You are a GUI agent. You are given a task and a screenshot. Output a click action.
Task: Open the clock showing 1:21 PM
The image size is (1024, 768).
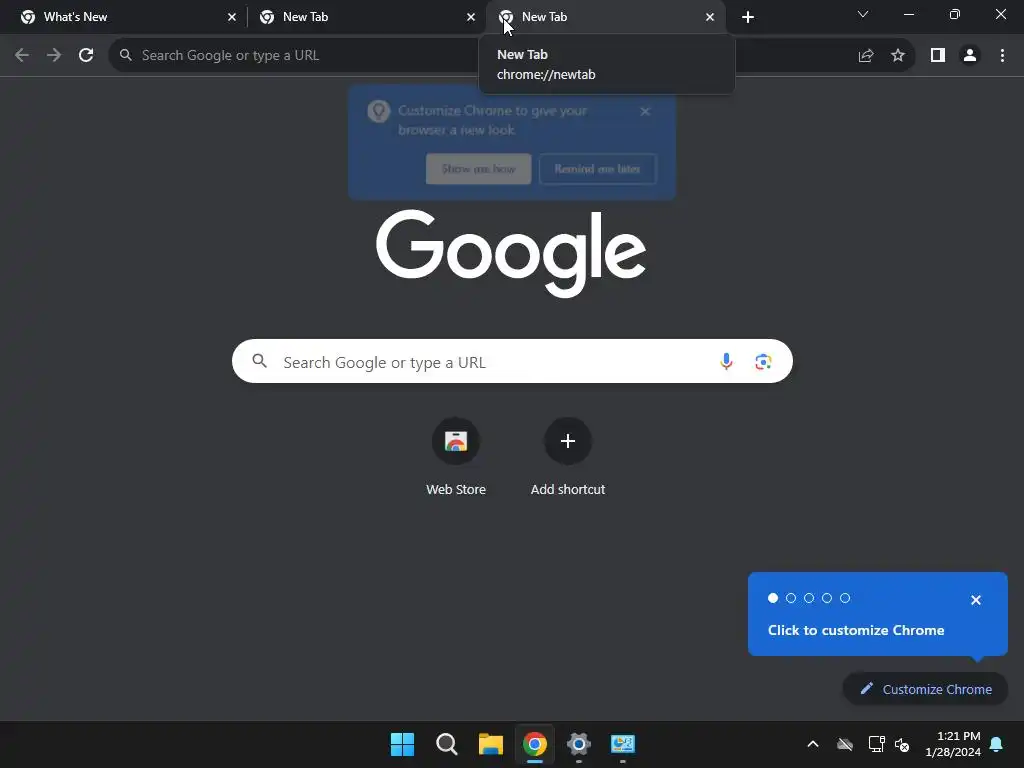[953, 744]
